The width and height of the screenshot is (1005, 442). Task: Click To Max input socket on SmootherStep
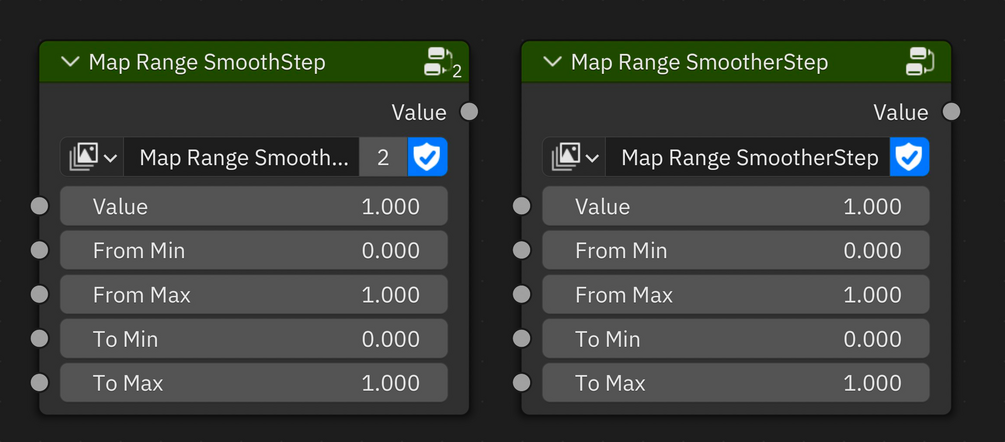522,383
